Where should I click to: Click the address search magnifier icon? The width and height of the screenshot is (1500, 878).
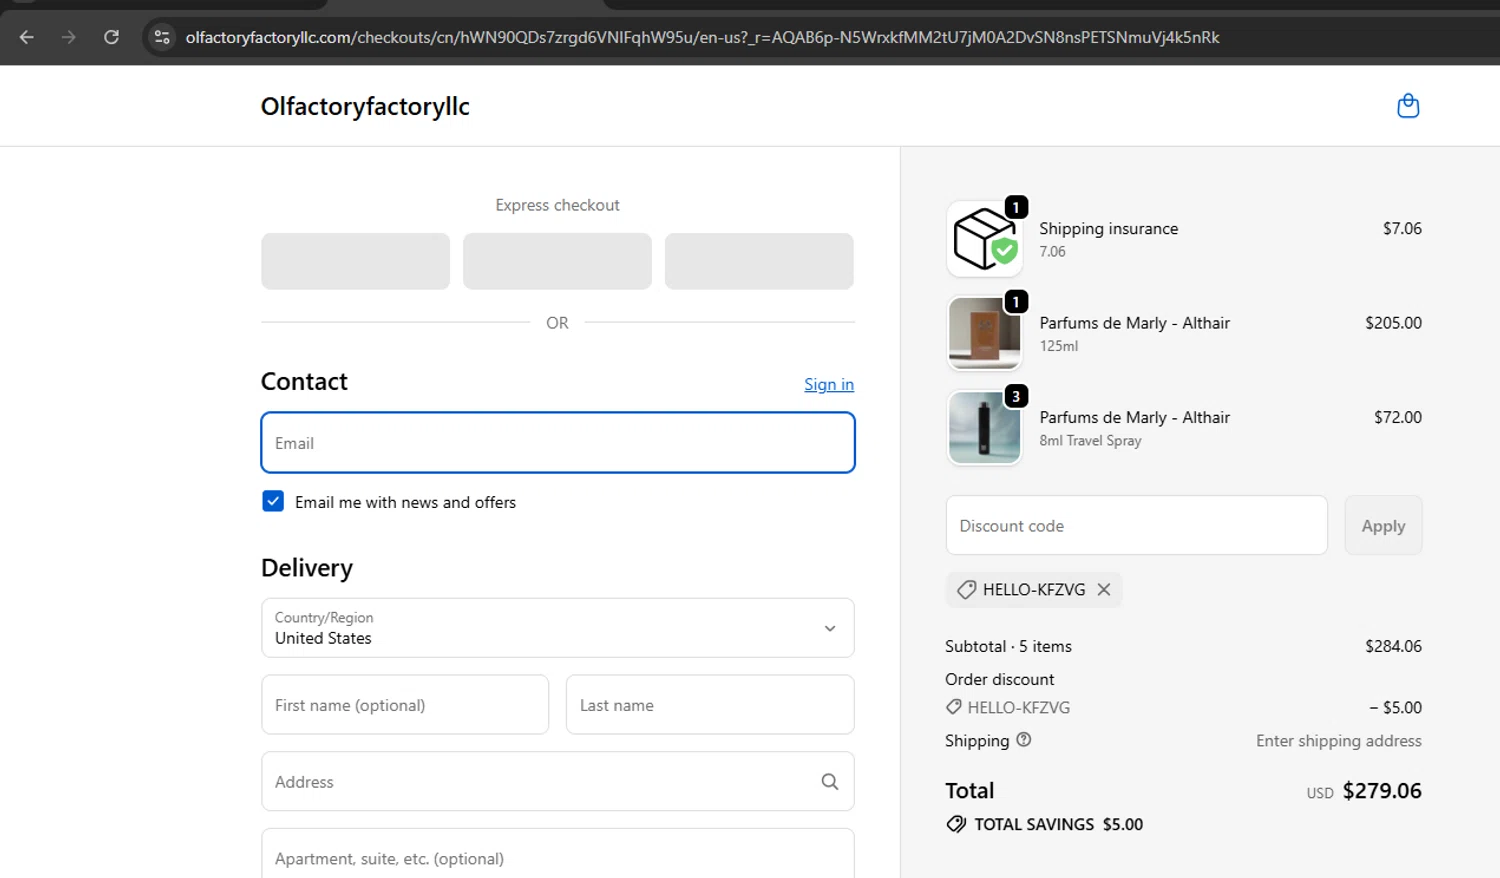click(x=830, y=782)
